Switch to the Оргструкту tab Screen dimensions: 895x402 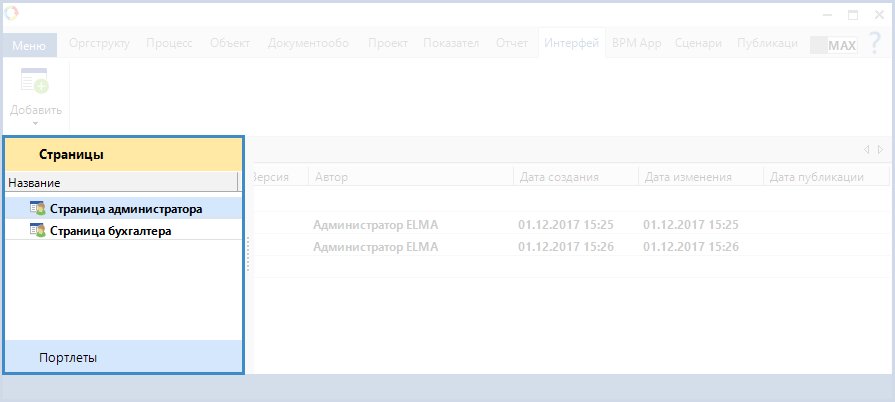click(99, 43)
